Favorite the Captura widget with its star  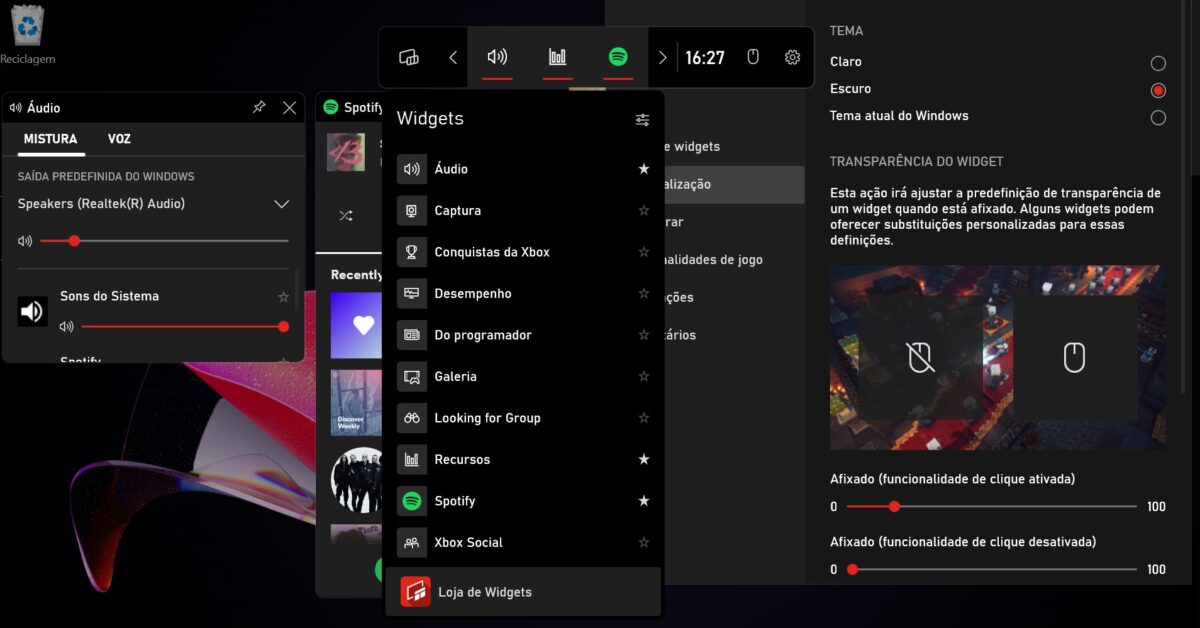[x=643, y=210]
